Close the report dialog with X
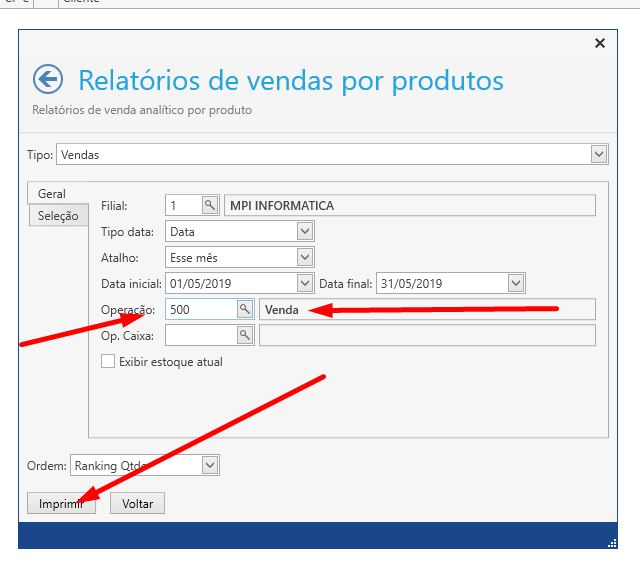640x586 pixels. click(x=600, y=43)
